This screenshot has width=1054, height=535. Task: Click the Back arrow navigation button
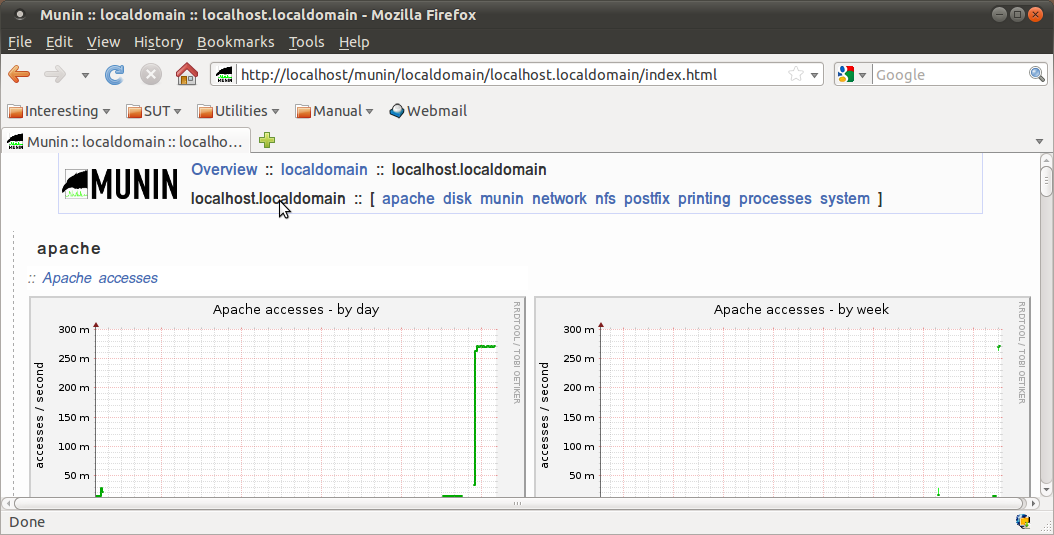tap(19, 75)
